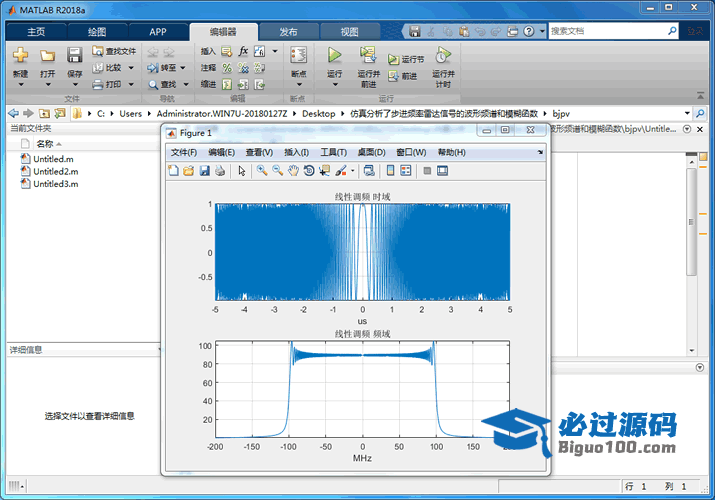Screen dimensions: 715x500
Task: Open the Run (运行) dropdown arrow
Action: (335, 85)
